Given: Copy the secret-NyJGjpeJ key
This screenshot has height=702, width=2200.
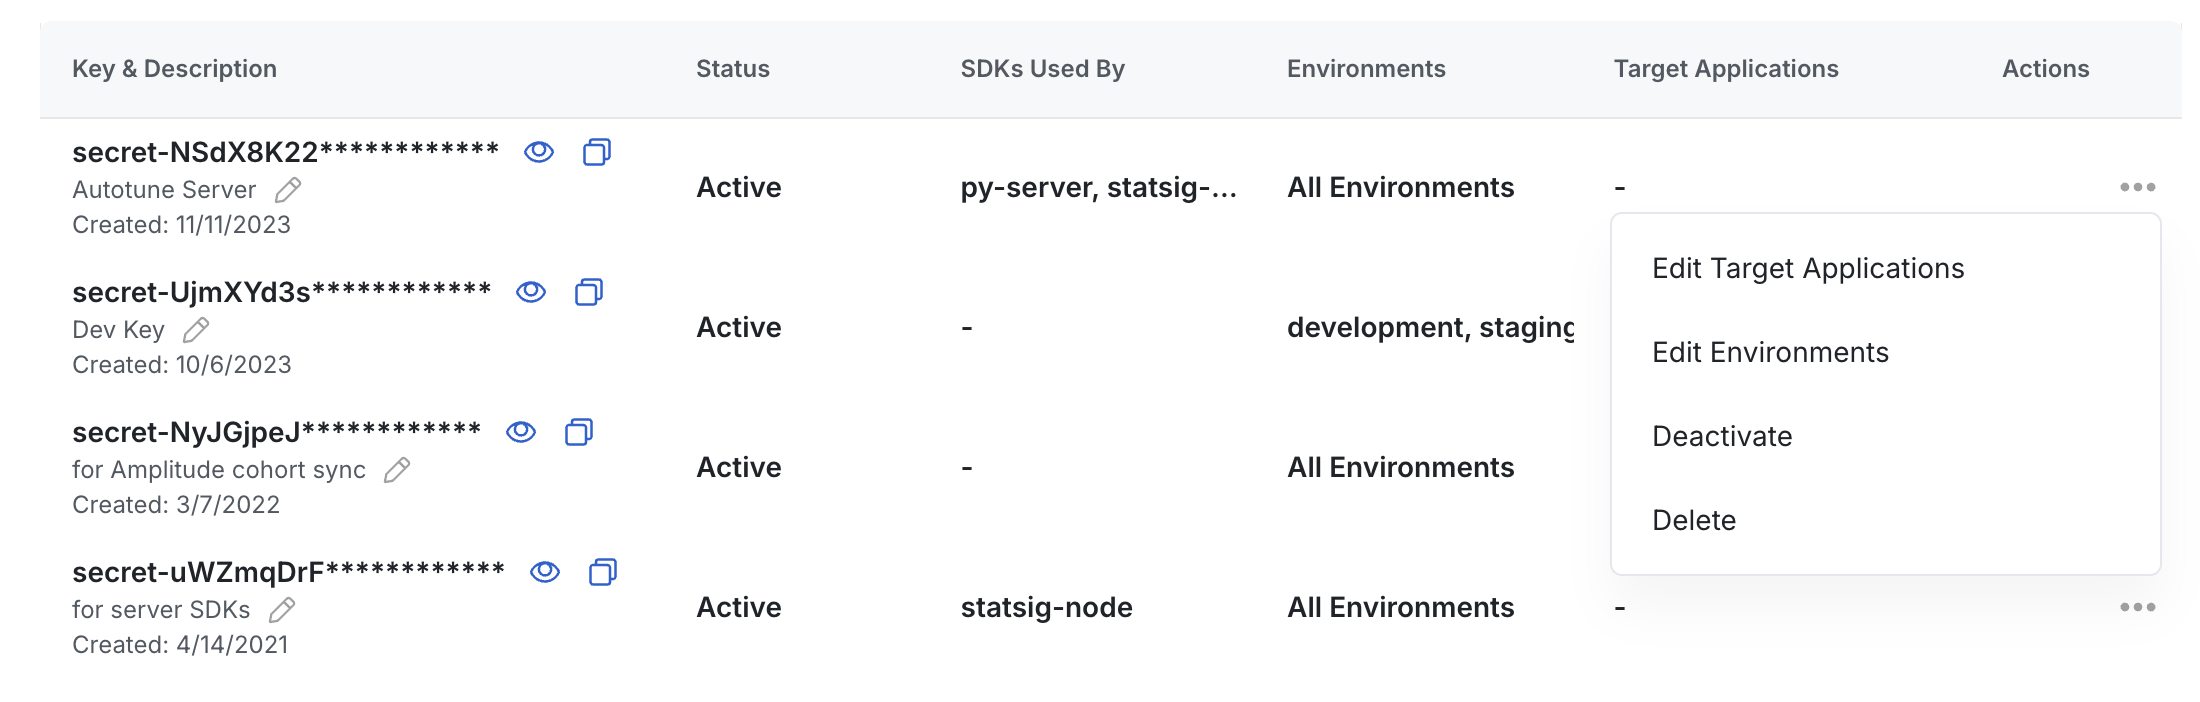Looking at the screenshot, I should tap(579, 432).
